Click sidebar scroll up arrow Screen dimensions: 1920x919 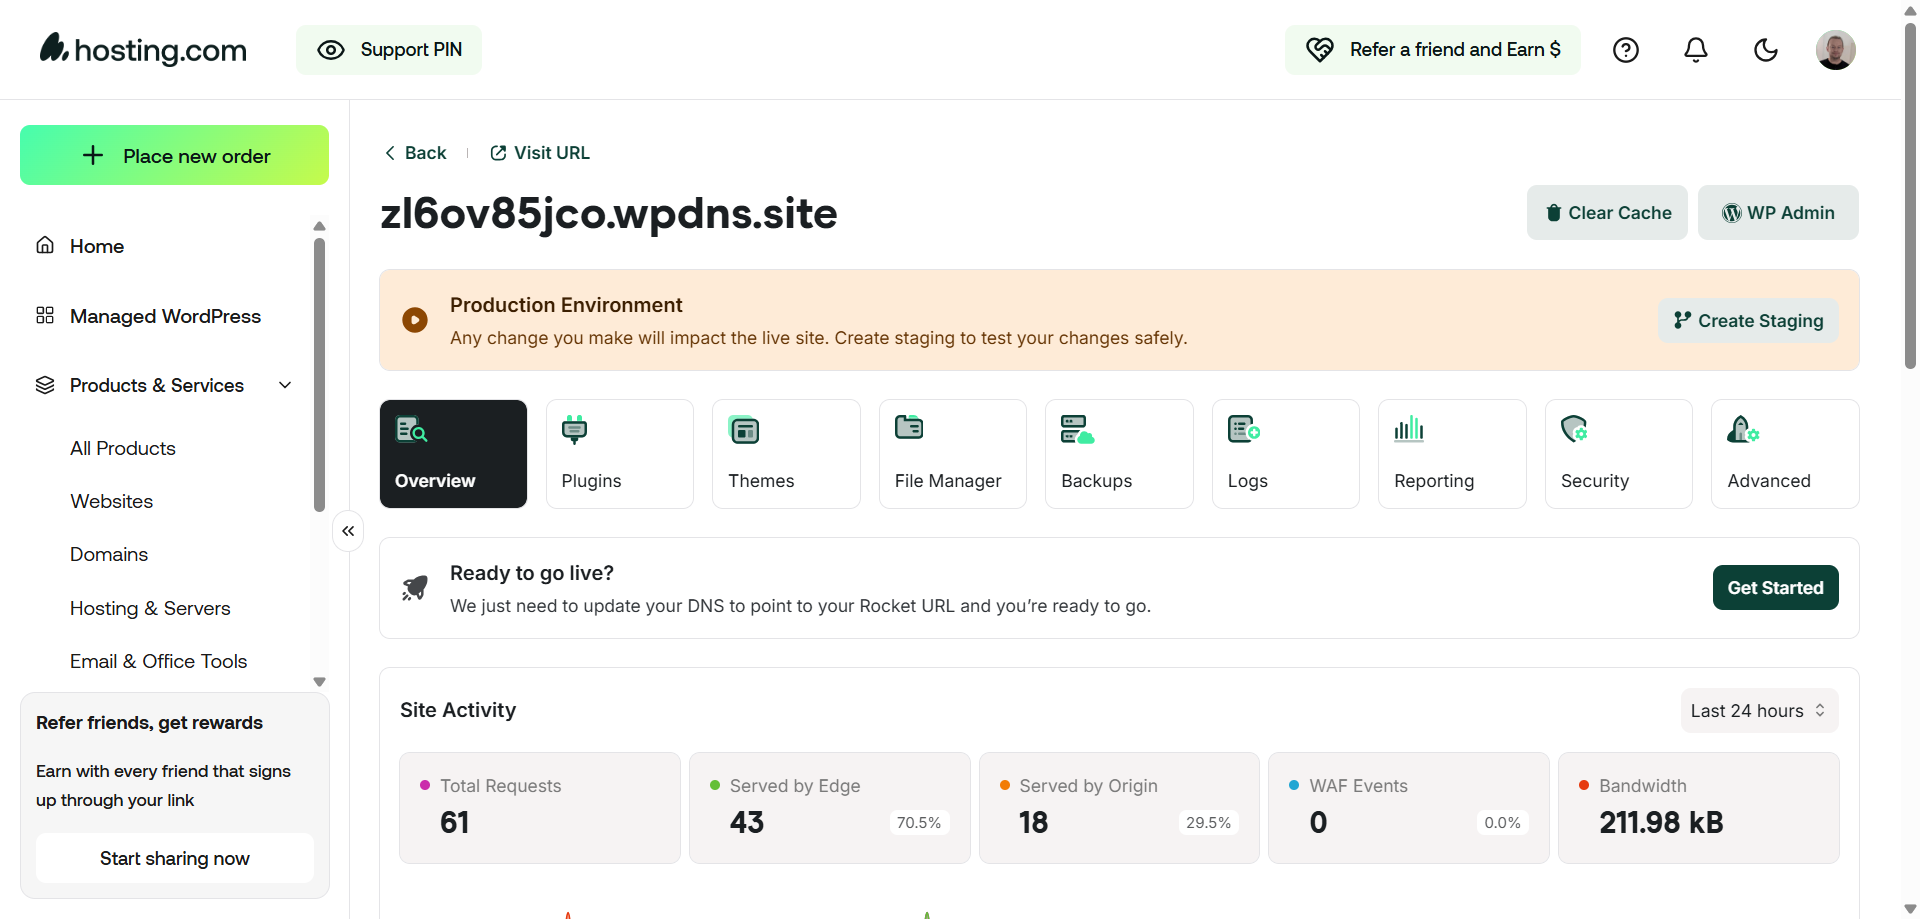click(319, 226)
